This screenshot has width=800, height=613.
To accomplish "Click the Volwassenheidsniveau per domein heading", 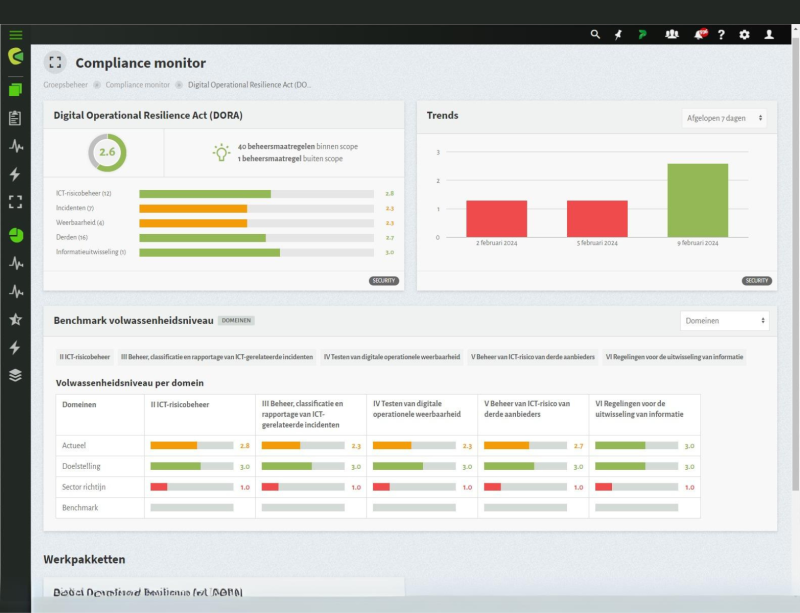I will (130, 383).
